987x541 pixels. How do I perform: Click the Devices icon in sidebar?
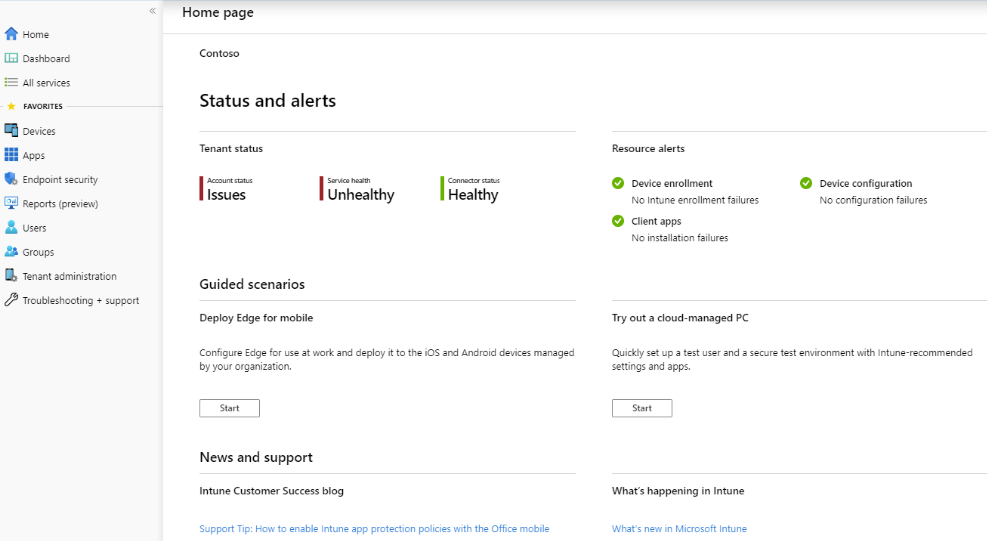pos(11,130)
